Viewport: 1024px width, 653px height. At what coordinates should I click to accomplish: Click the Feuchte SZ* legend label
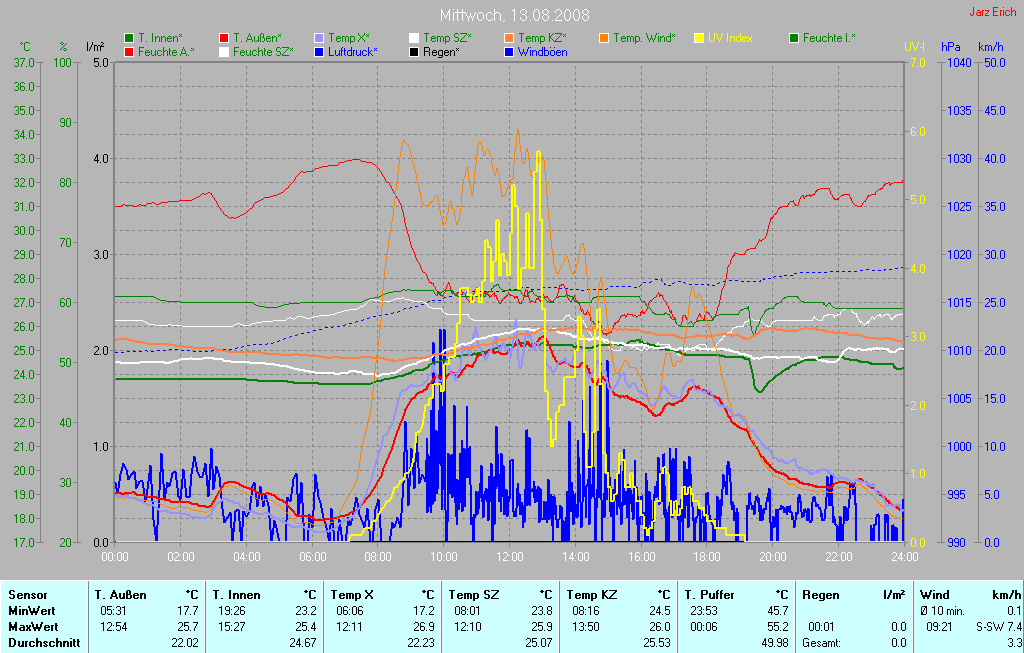(x=263, y=52)
